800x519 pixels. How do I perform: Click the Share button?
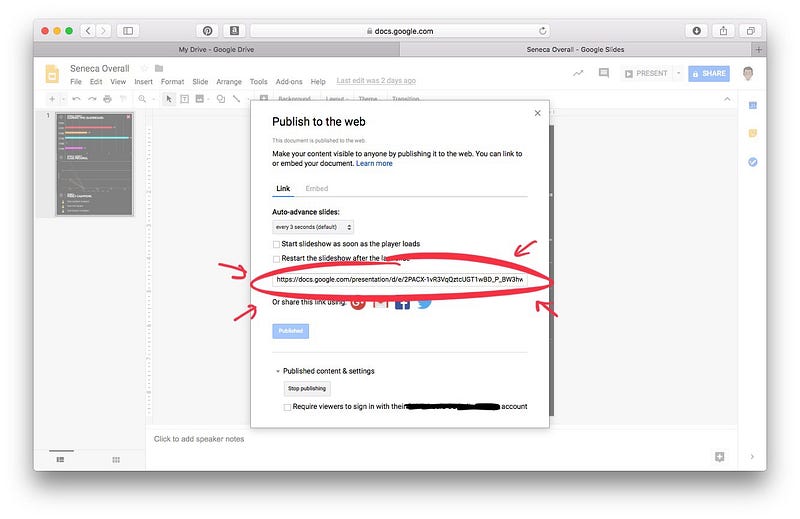point(709,73)
